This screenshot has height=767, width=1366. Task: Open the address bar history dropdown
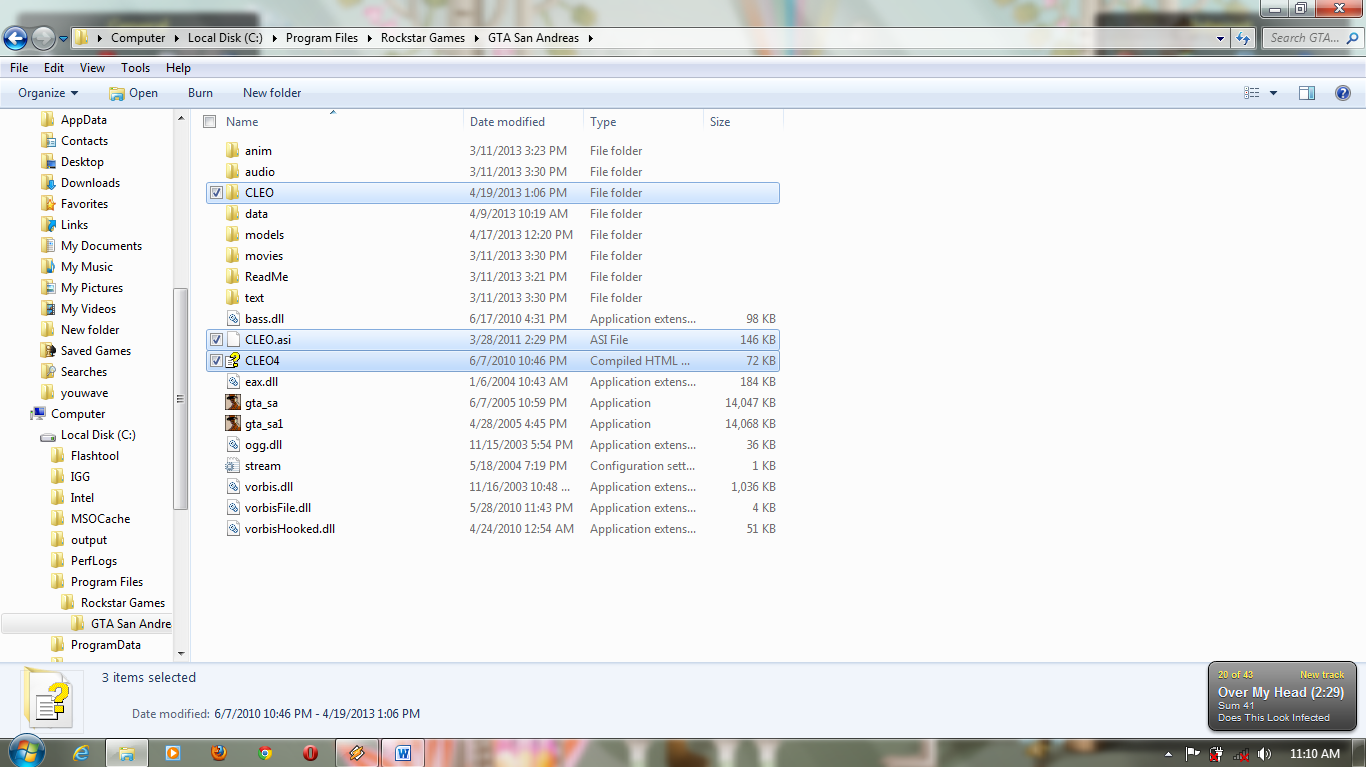point(1220,38)
